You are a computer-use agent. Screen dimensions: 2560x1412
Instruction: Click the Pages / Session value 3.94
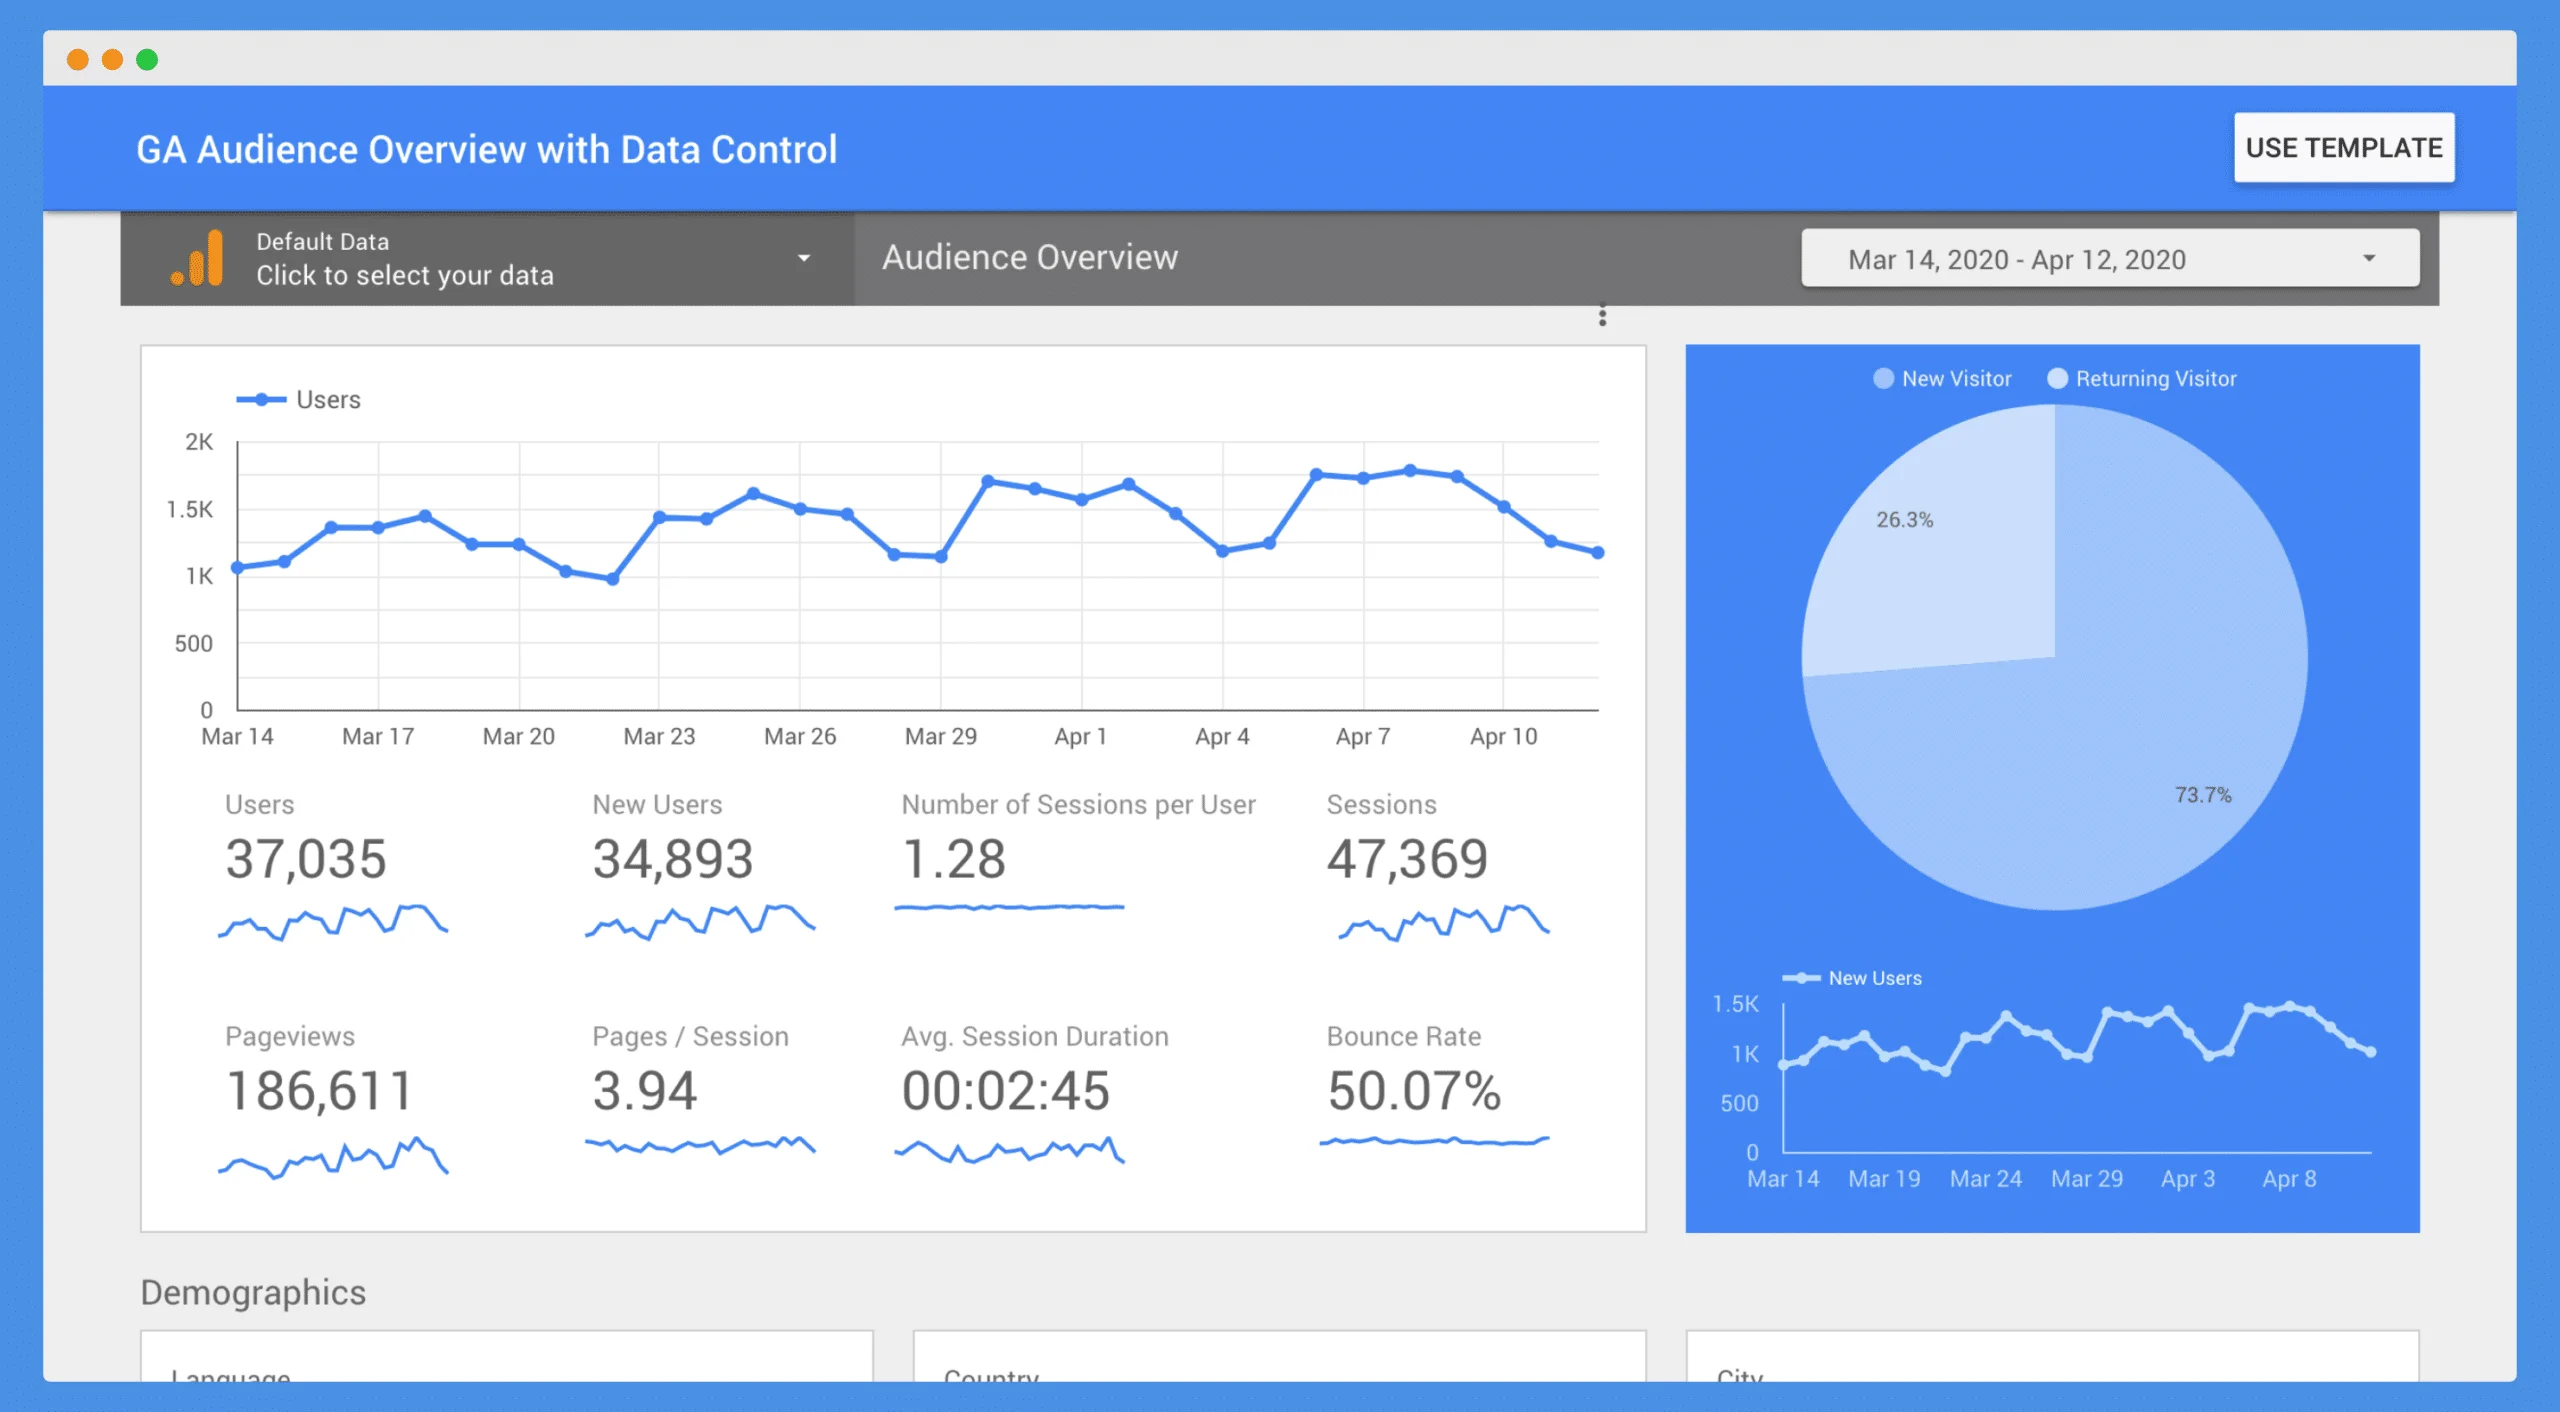pyautogui.click(x=644, y=1091)
